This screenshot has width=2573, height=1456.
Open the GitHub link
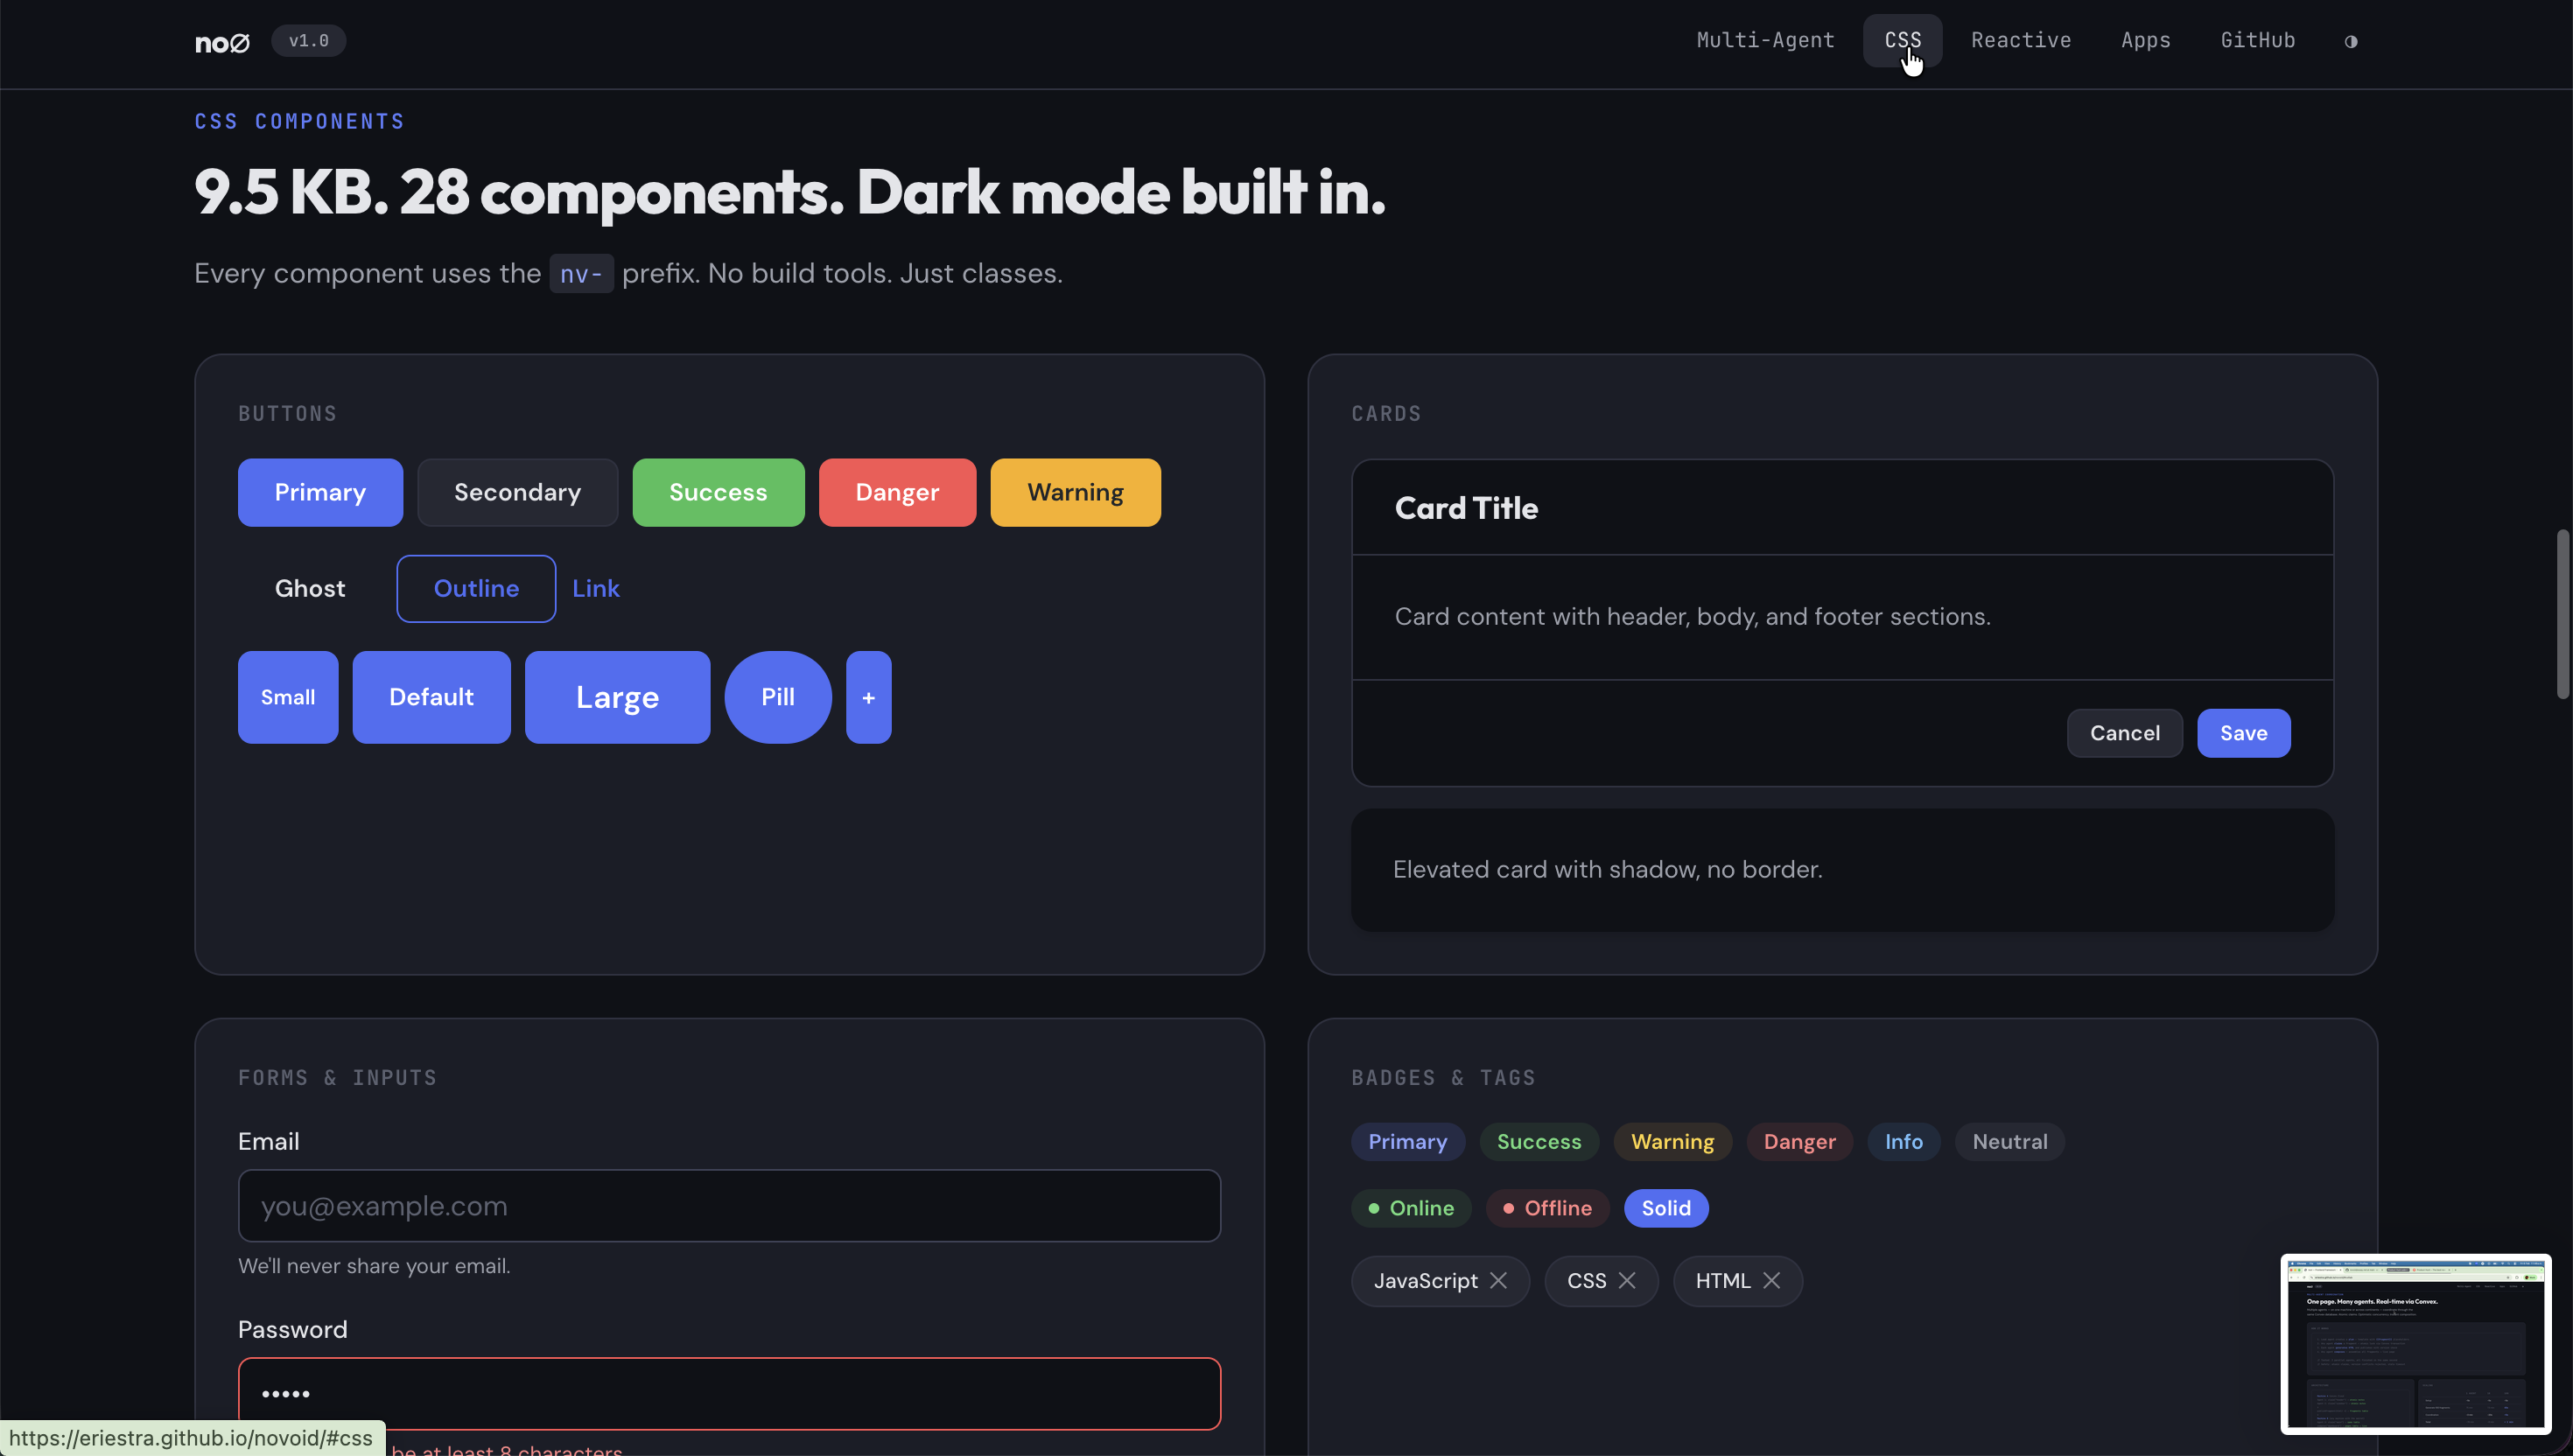pos(2258,40)
